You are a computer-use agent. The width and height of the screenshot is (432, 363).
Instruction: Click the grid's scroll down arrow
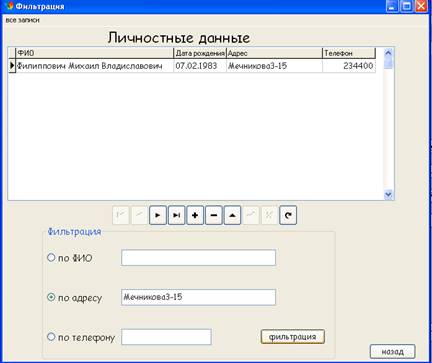tap(388, 194)
